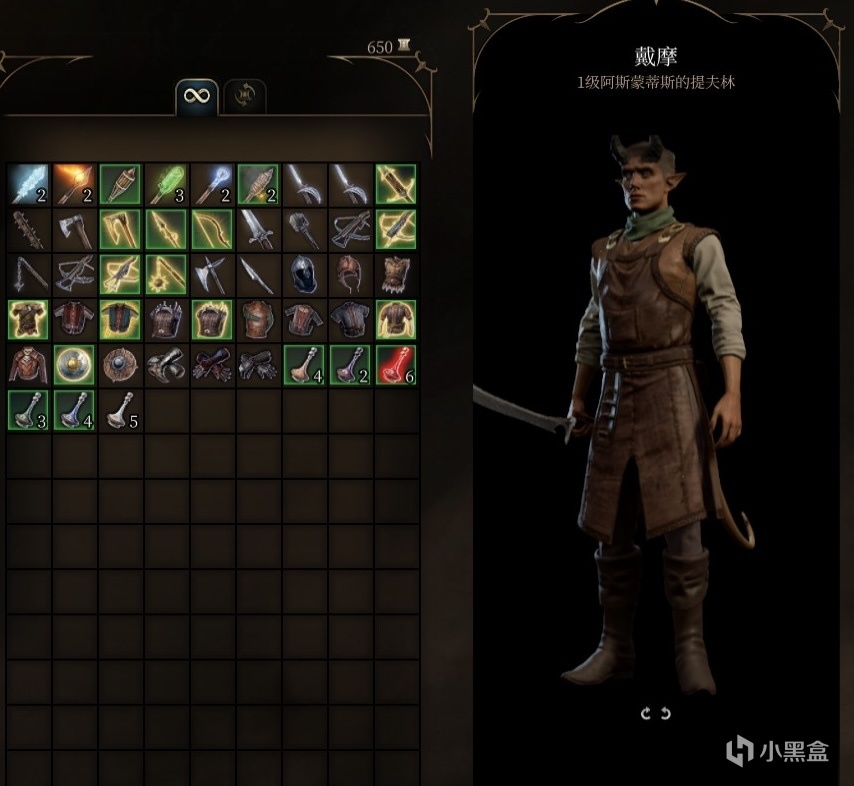Select the blue potion stack of 4

coord(74,410)
